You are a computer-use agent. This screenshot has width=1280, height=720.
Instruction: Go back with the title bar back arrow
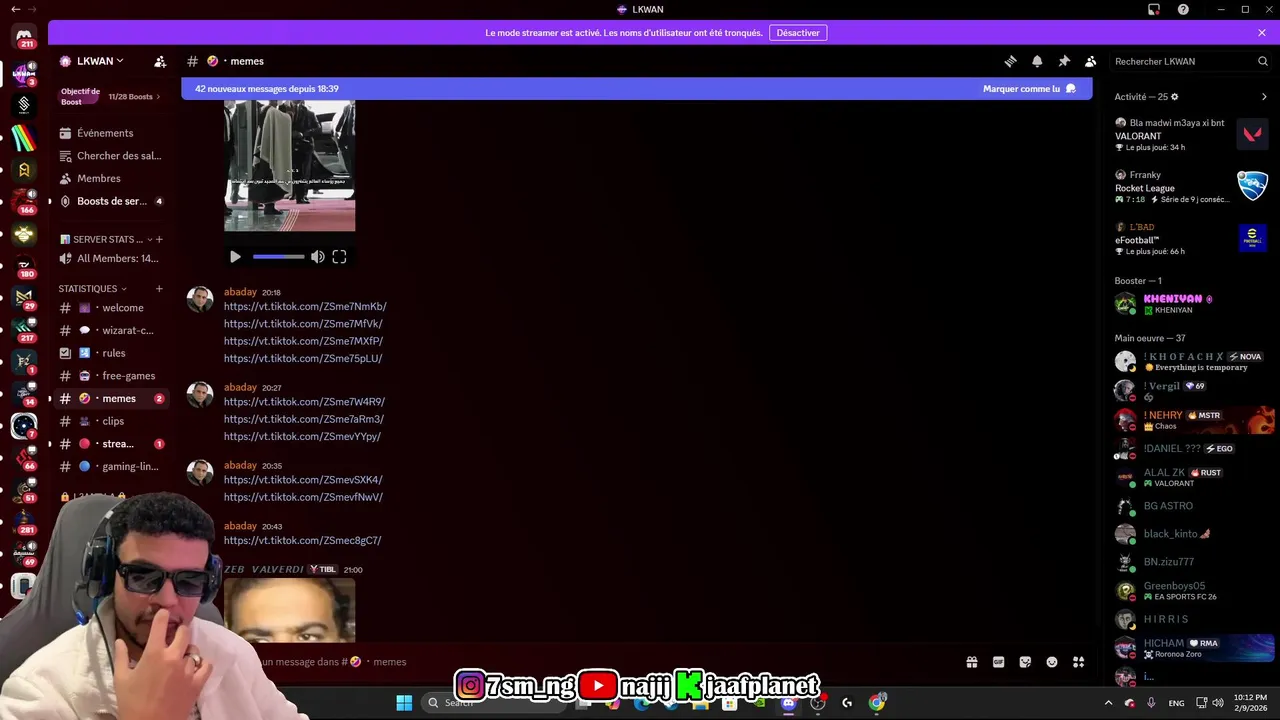click(14, 9)
